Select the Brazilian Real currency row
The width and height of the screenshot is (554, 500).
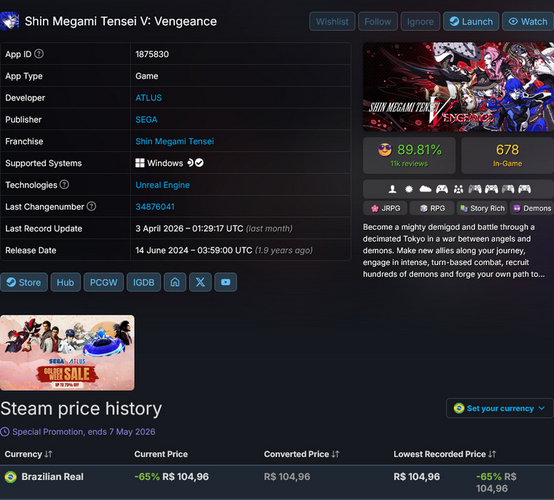277,482
